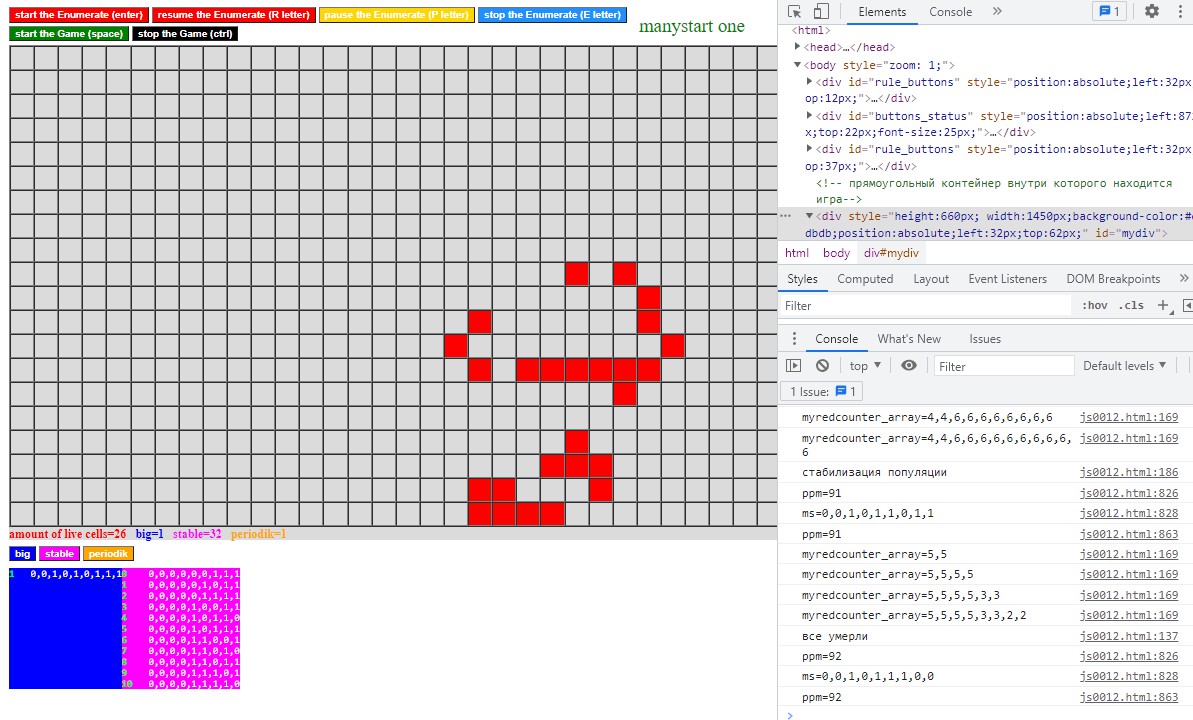Select div#mydiv in the breadcrumb
Image resolution: width=1193 pixels, height=720 pixels.
click(x=891, y=253)
